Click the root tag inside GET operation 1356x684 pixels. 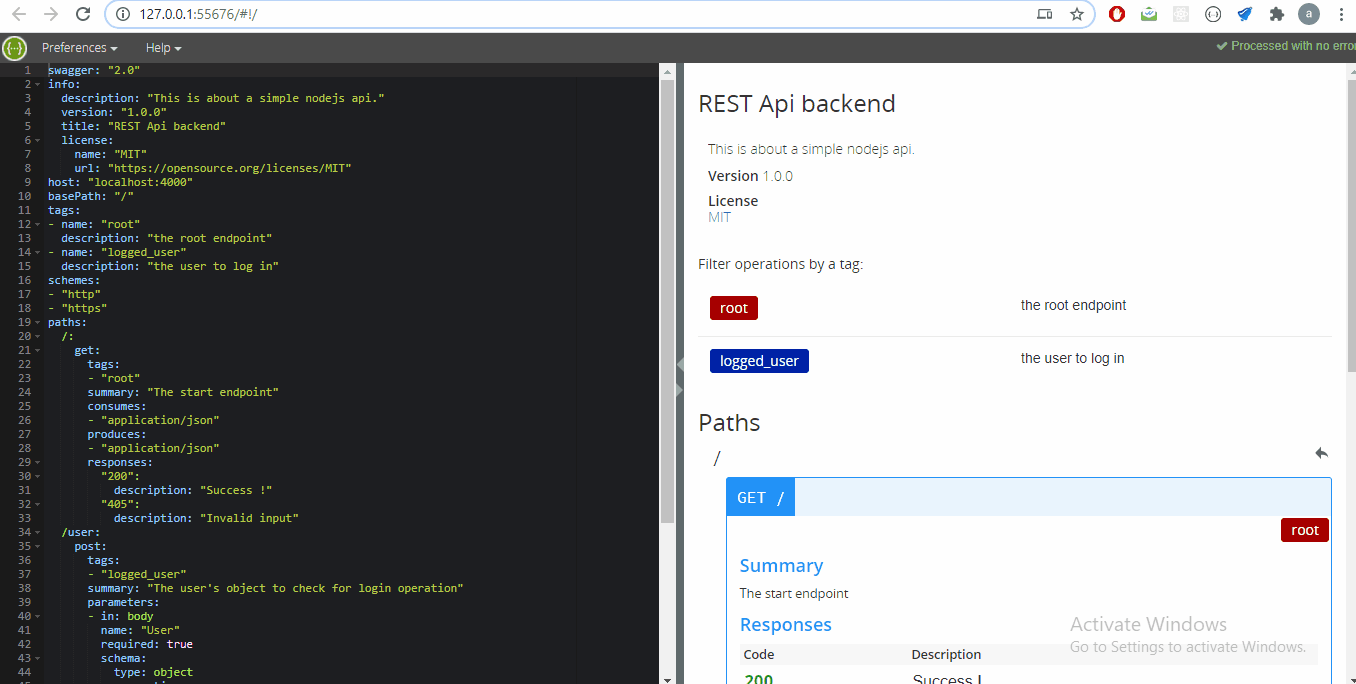point(1305,530)
